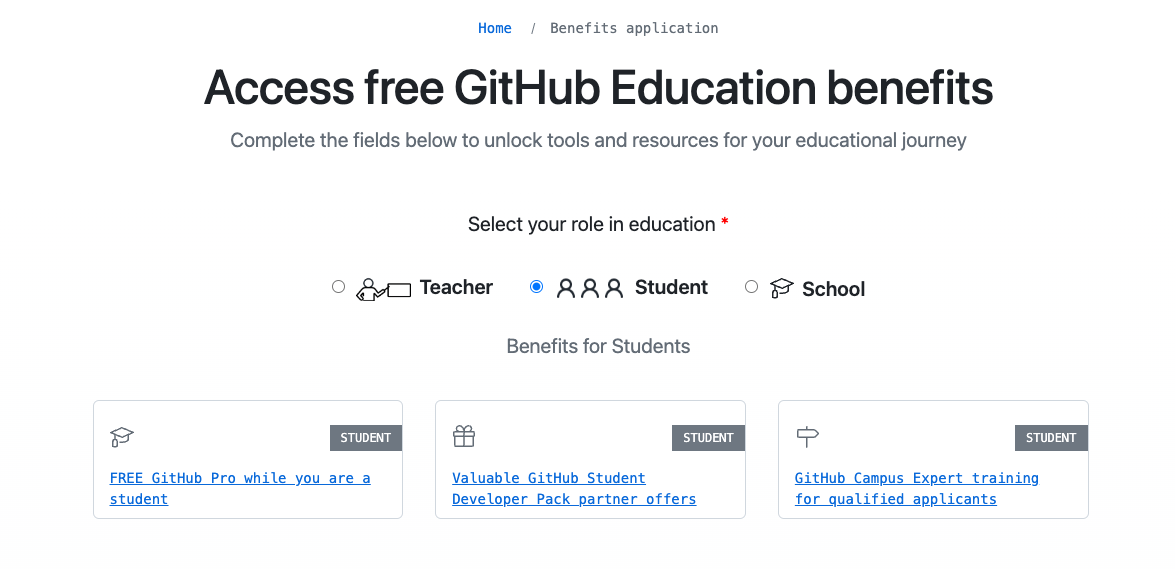Image resolution: width=1175 pixels, height=569 pixels.
Task: Select the Student radio button
Action: [536, 287]
